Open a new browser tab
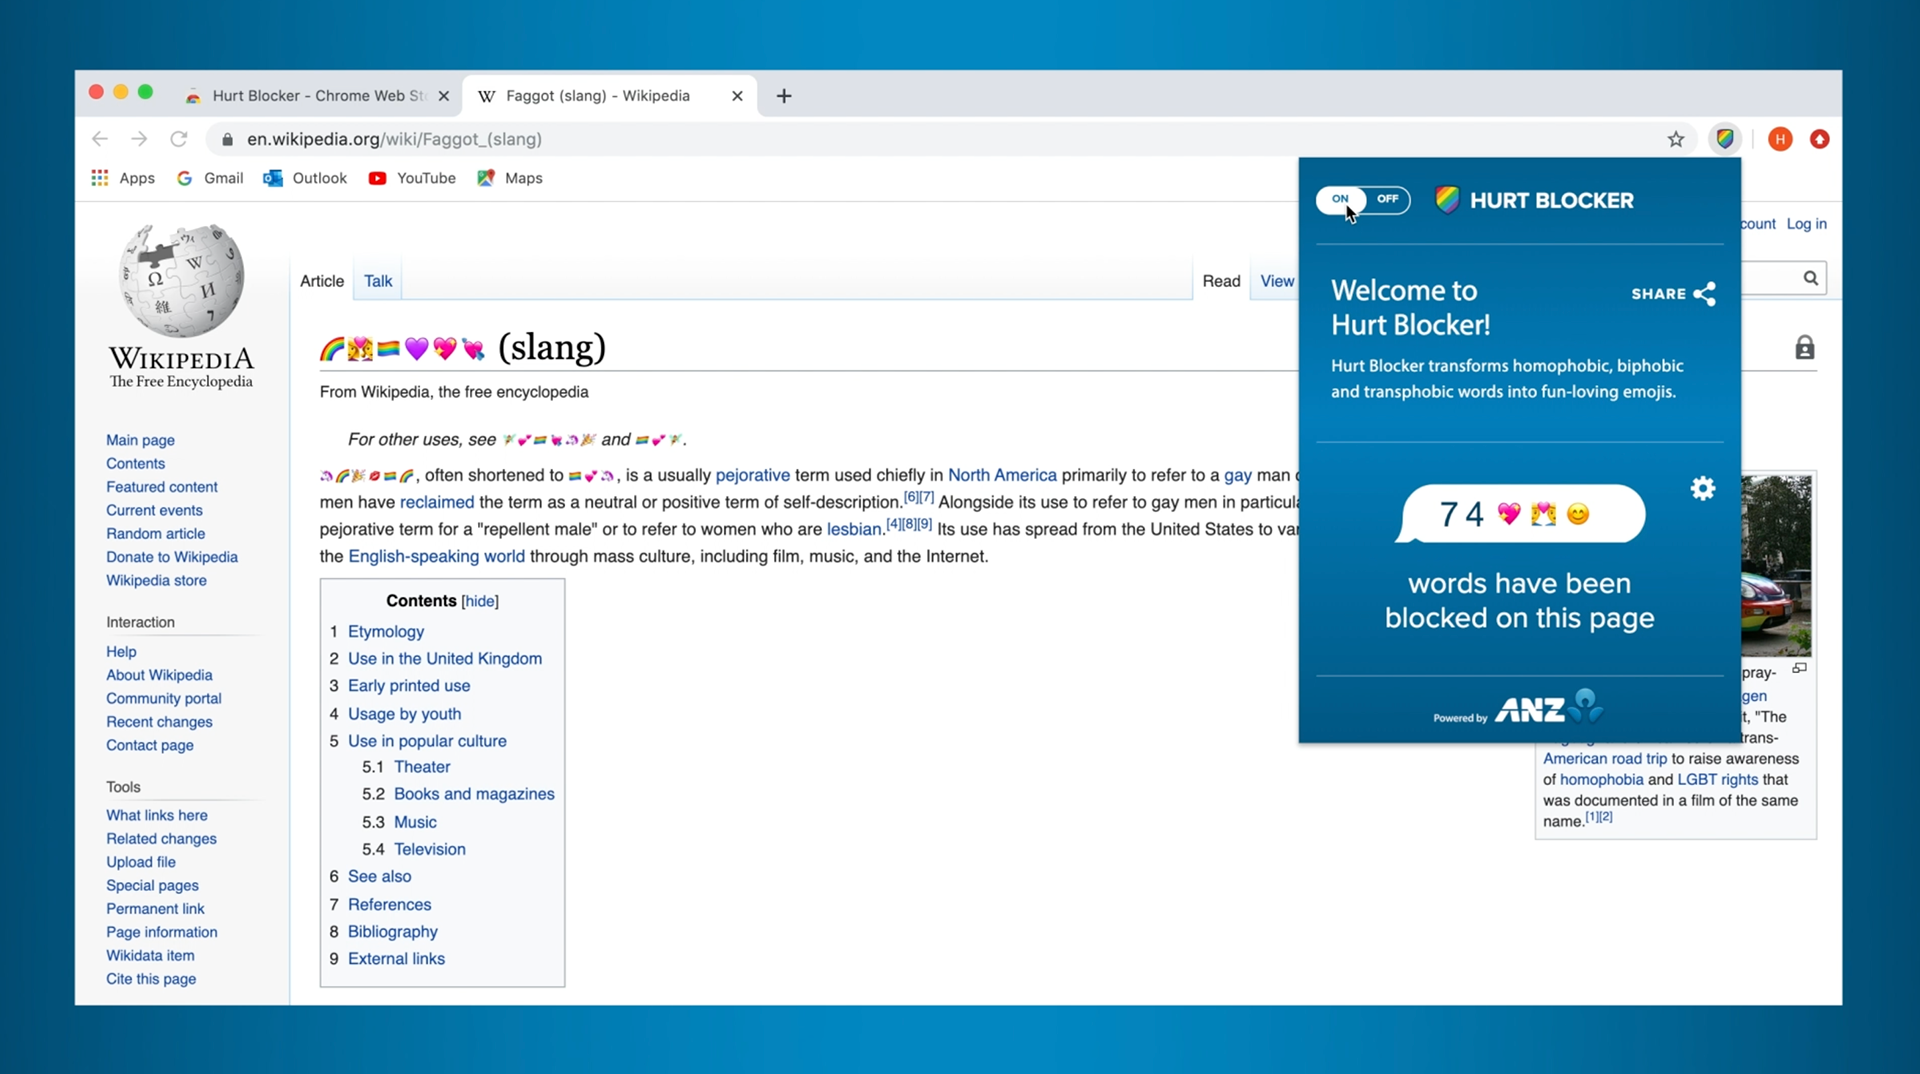Viewport: 1920px width, 1074px height. [x=784, y=96]
